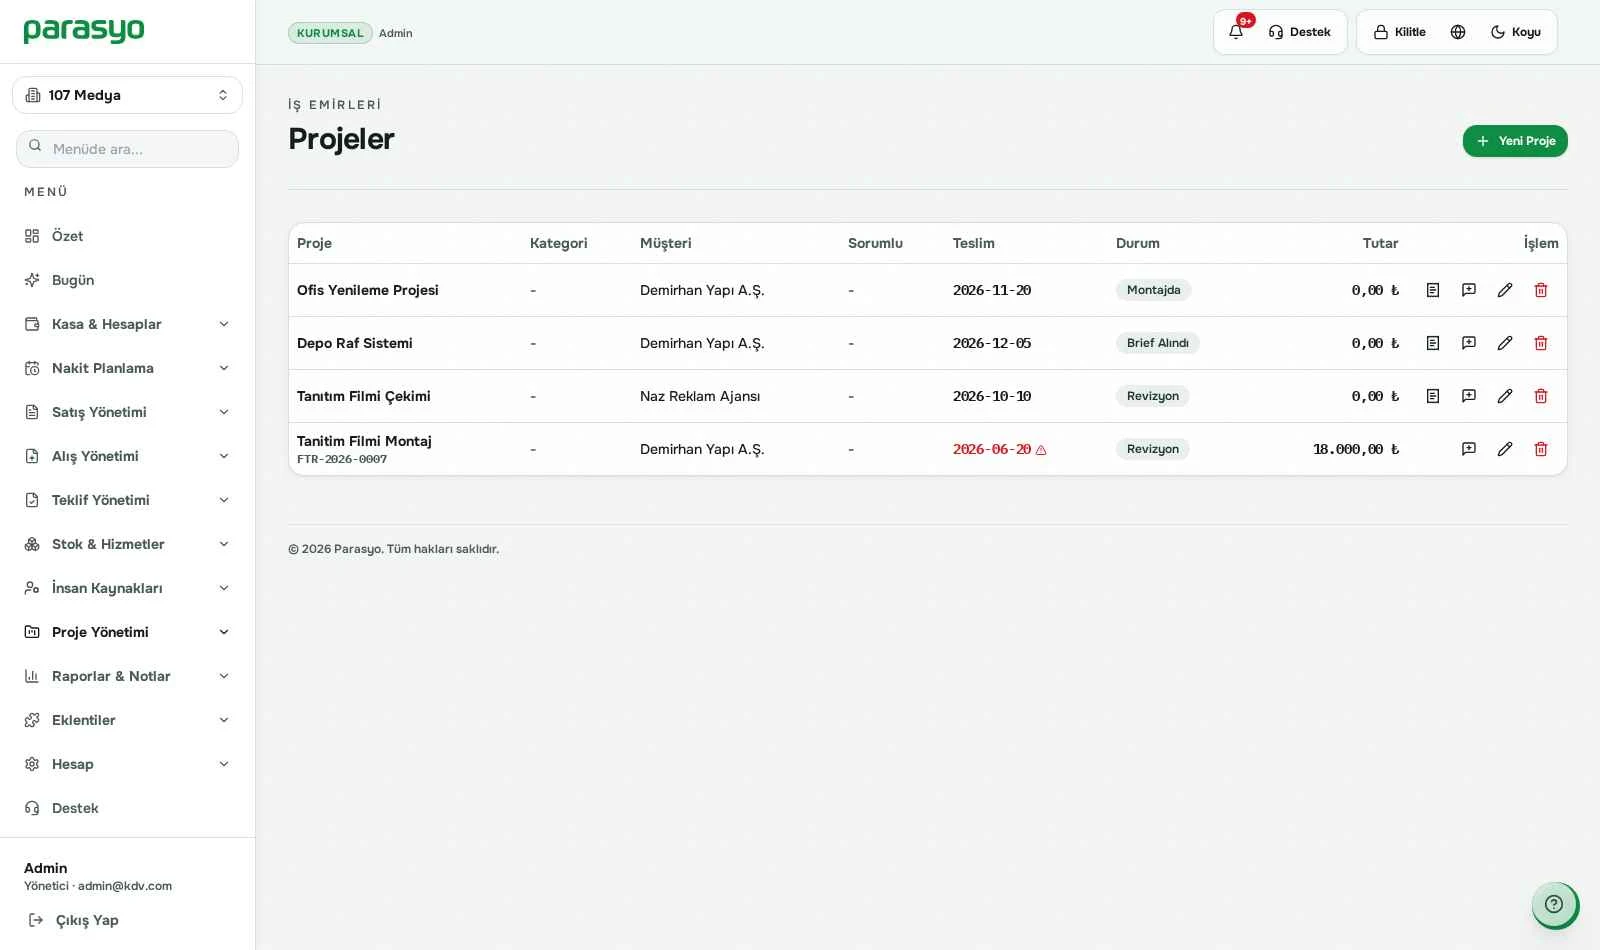
Task: Click Çıkış Yap to log out
Action: (74, 920)
